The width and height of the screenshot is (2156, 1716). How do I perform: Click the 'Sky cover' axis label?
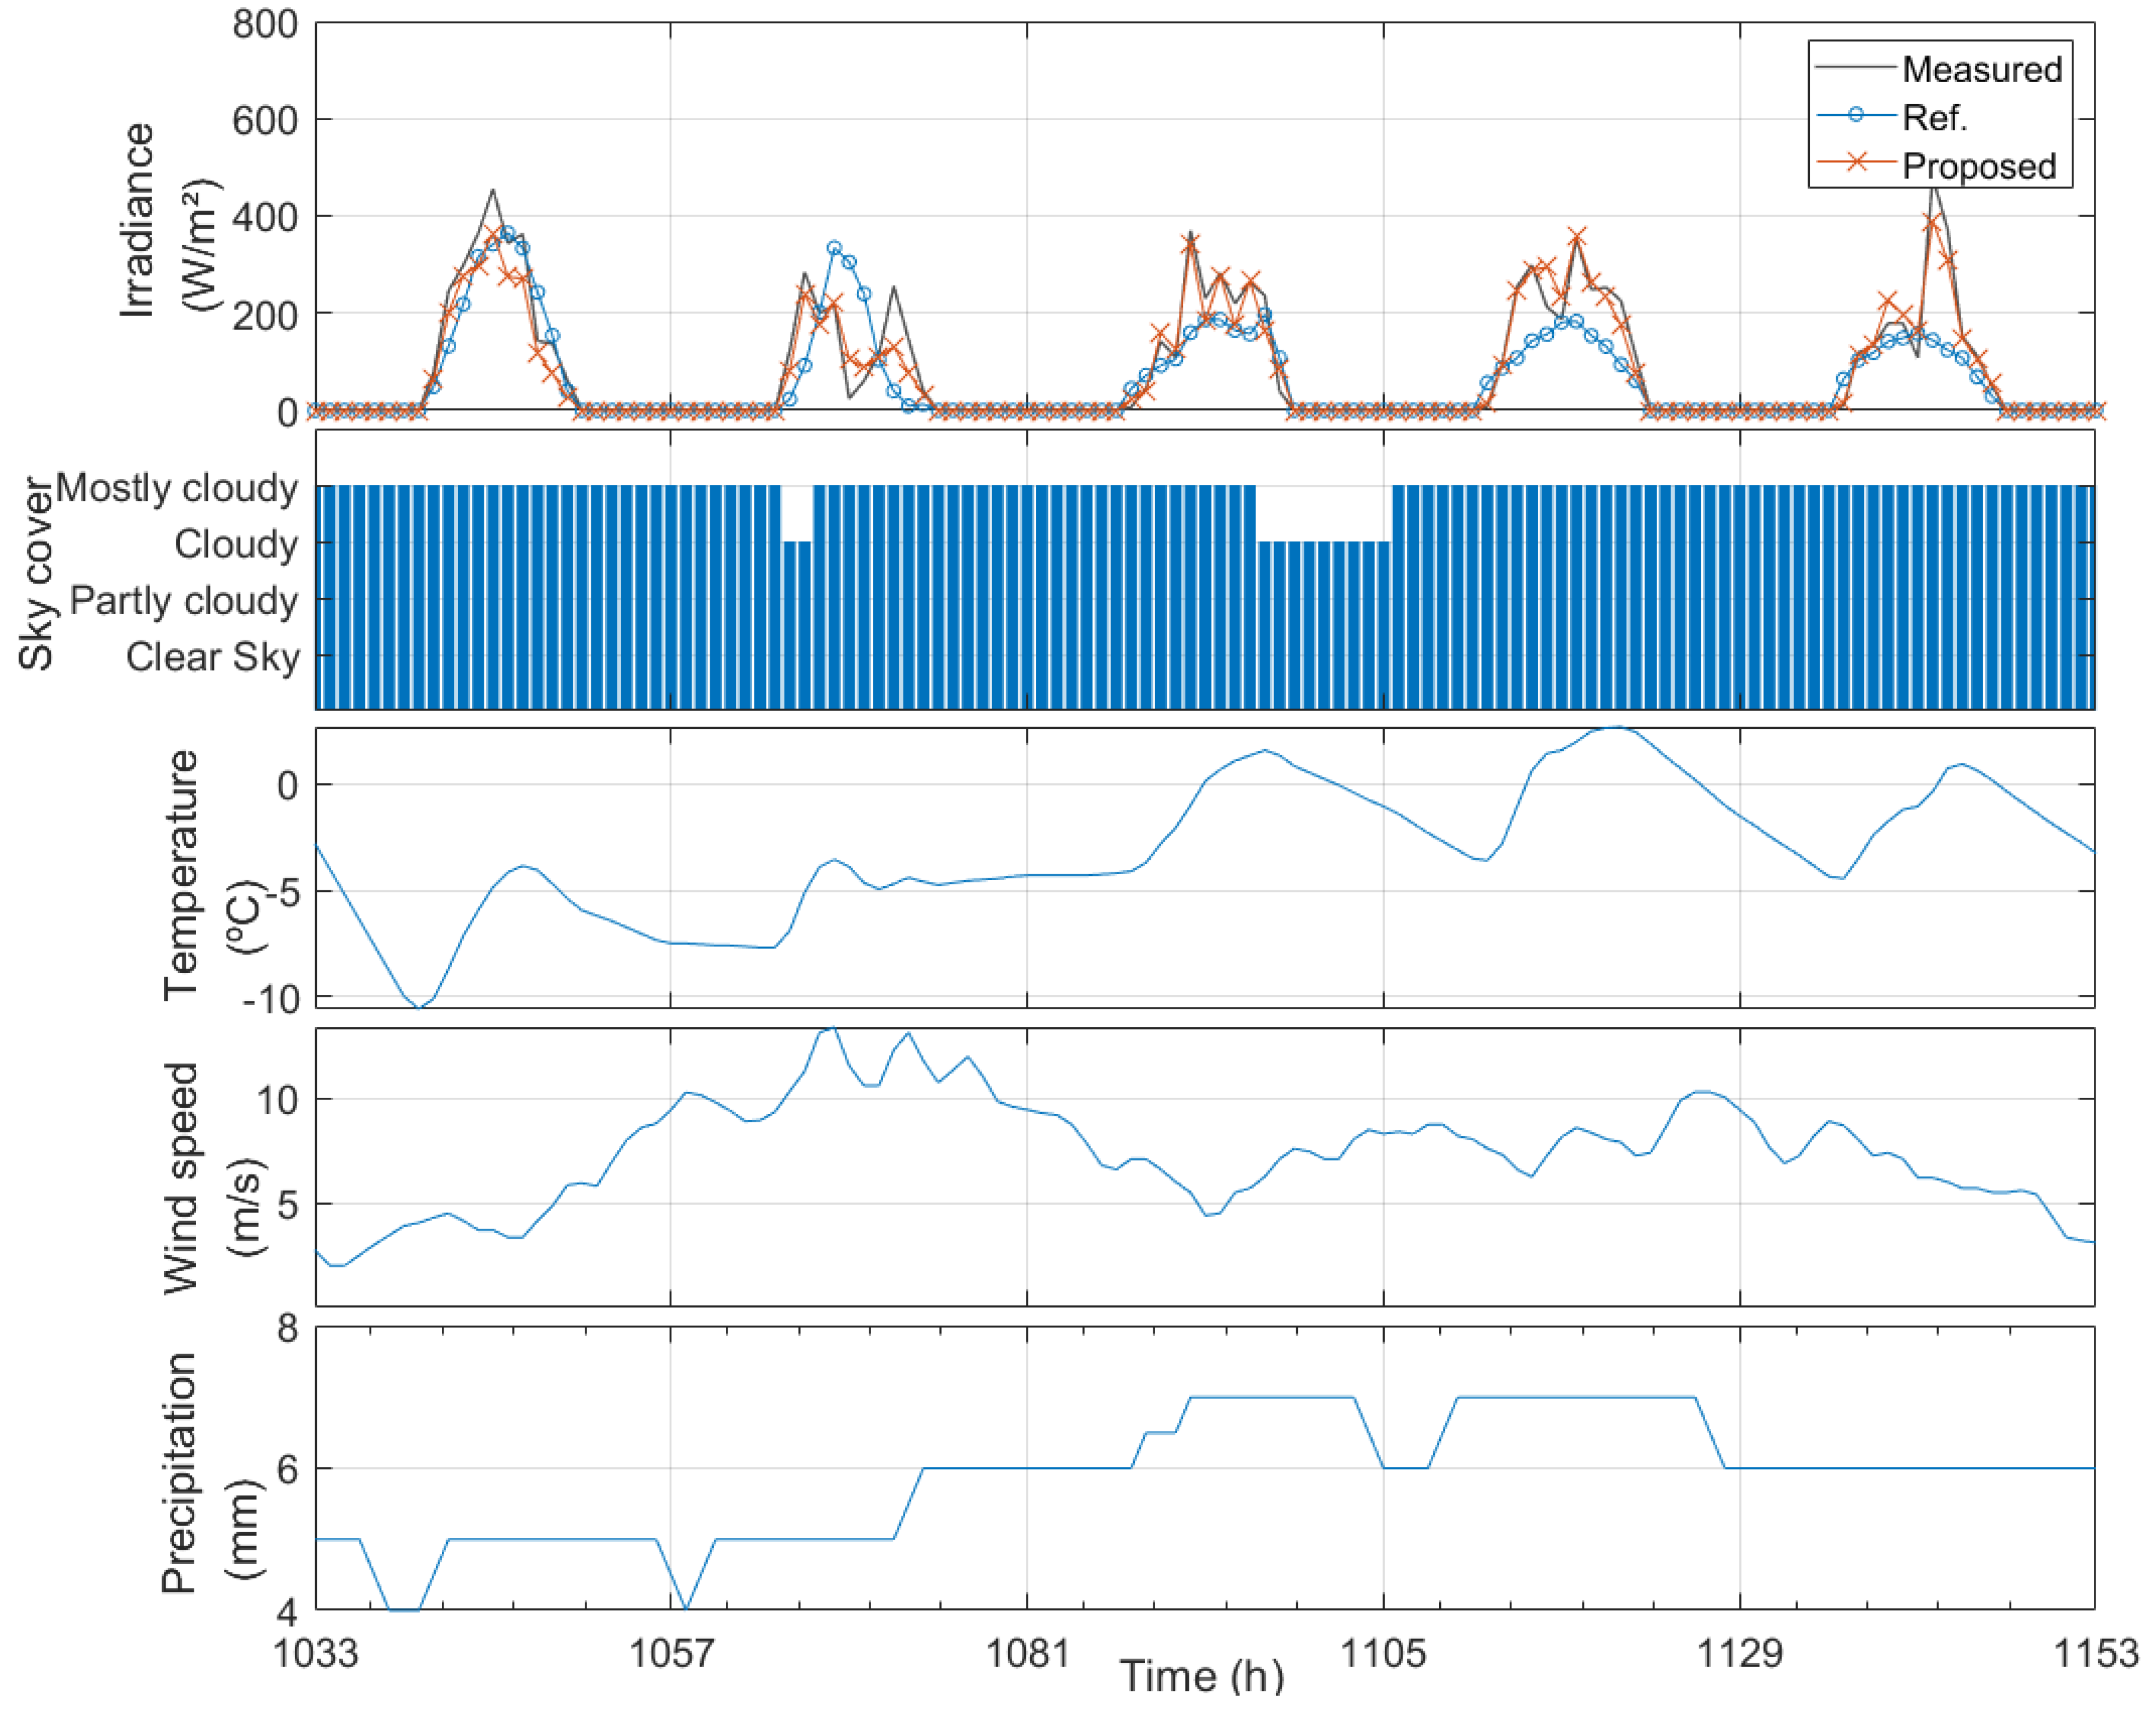(x=36, y=573)
